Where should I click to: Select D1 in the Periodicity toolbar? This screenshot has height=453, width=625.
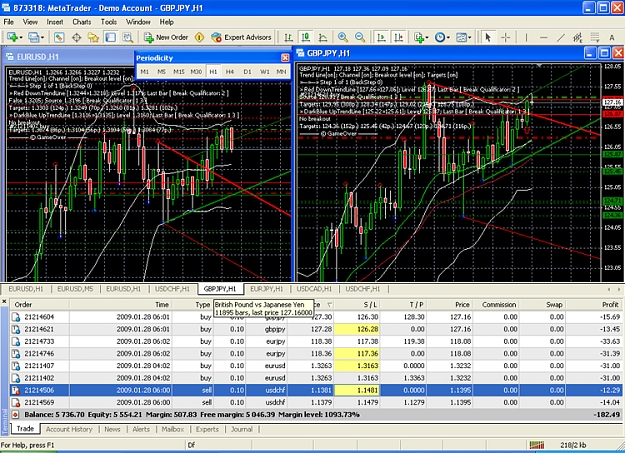[x=247, y=72]
